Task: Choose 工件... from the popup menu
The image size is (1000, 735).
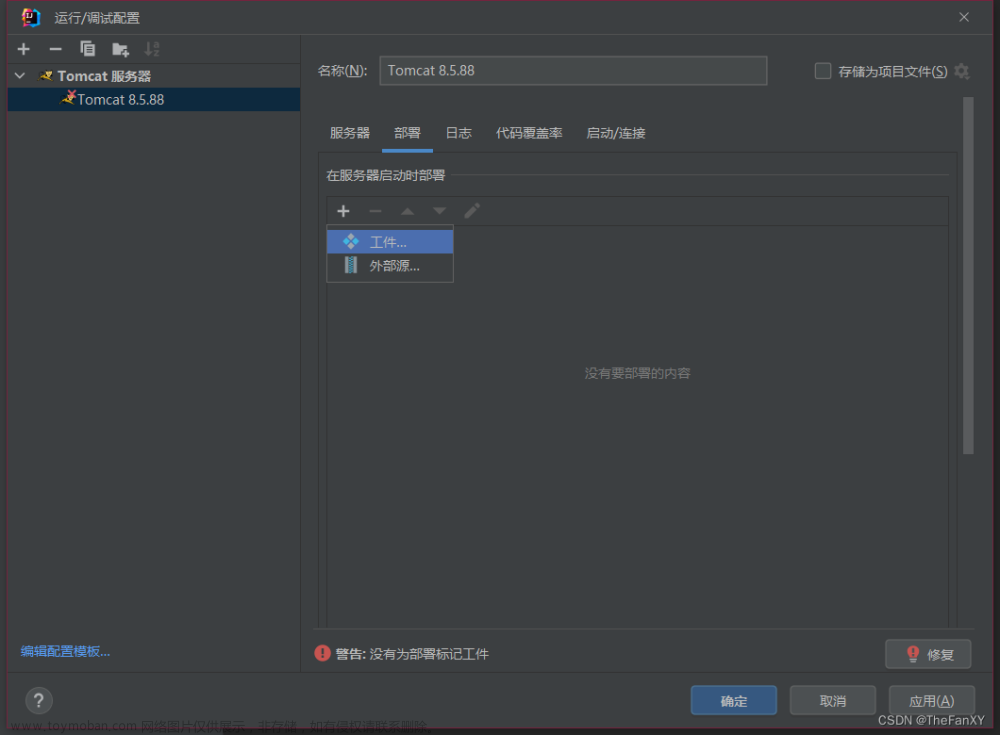Action: (x=390, y=242)
